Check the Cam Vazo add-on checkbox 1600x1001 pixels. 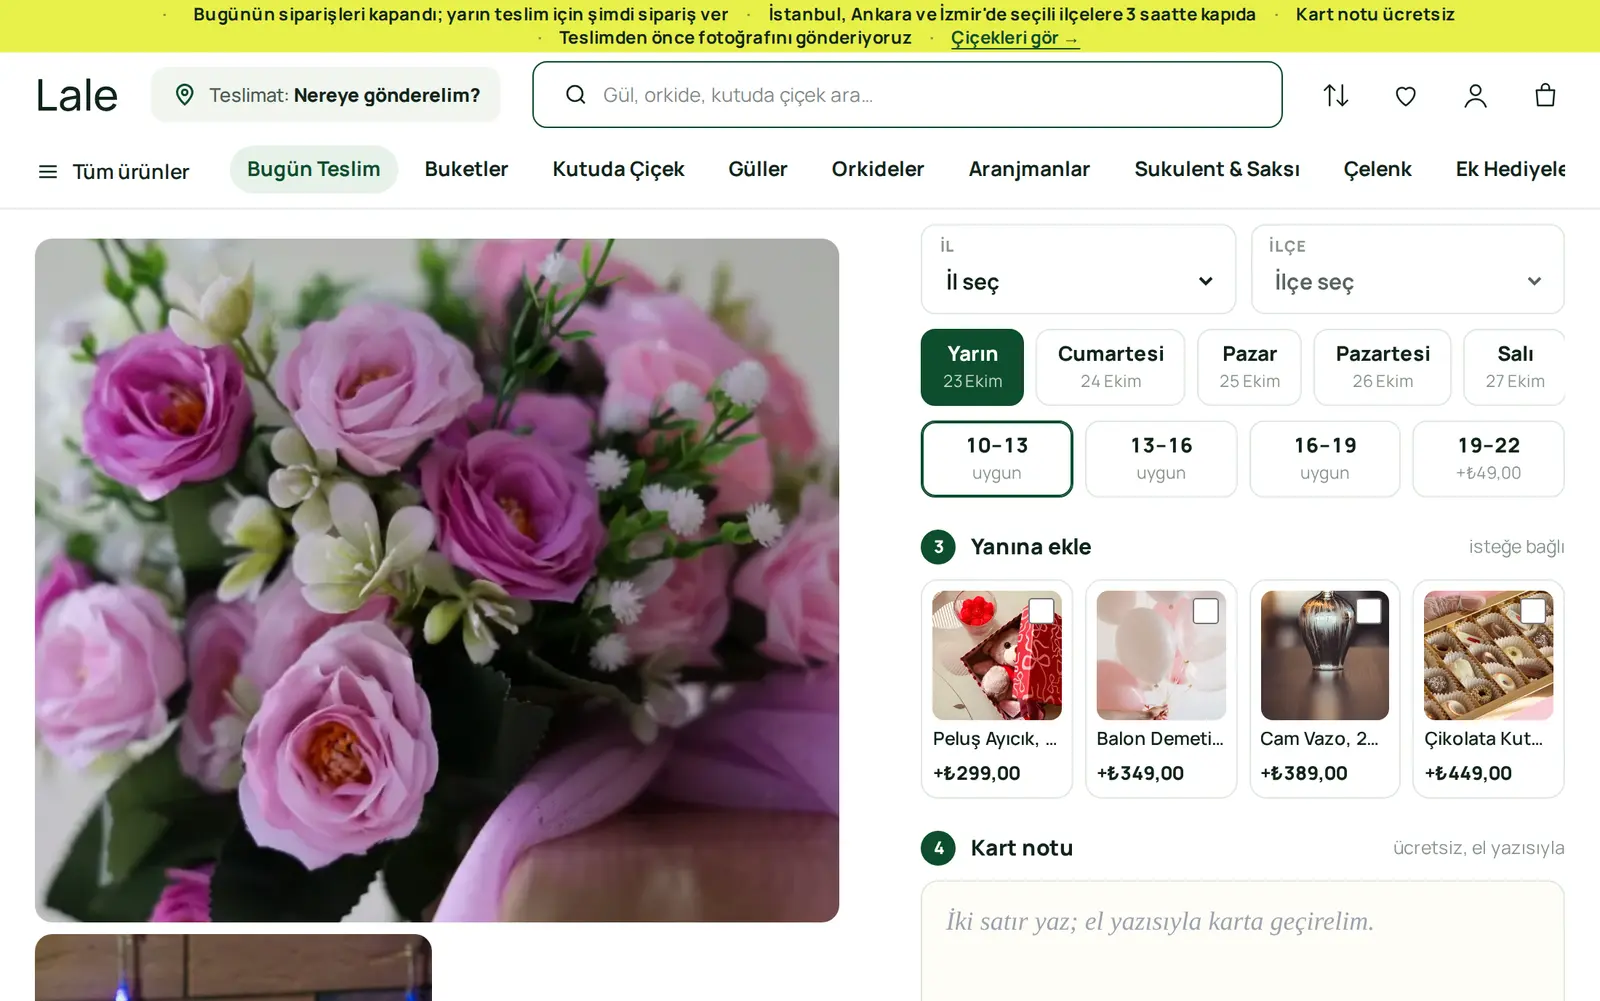tap(1369, 610)
